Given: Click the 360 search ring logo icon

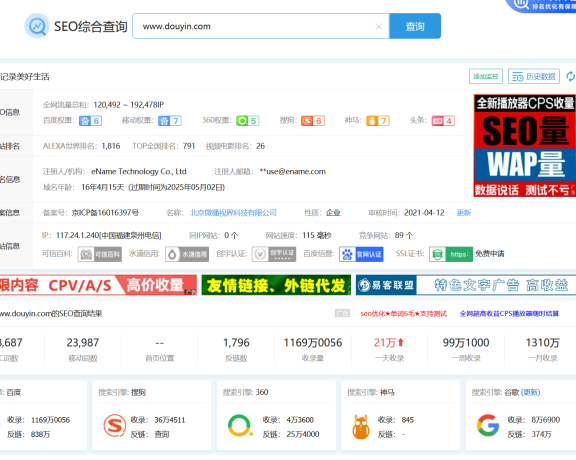Looking at the screenshot, I should coord(240,426).
